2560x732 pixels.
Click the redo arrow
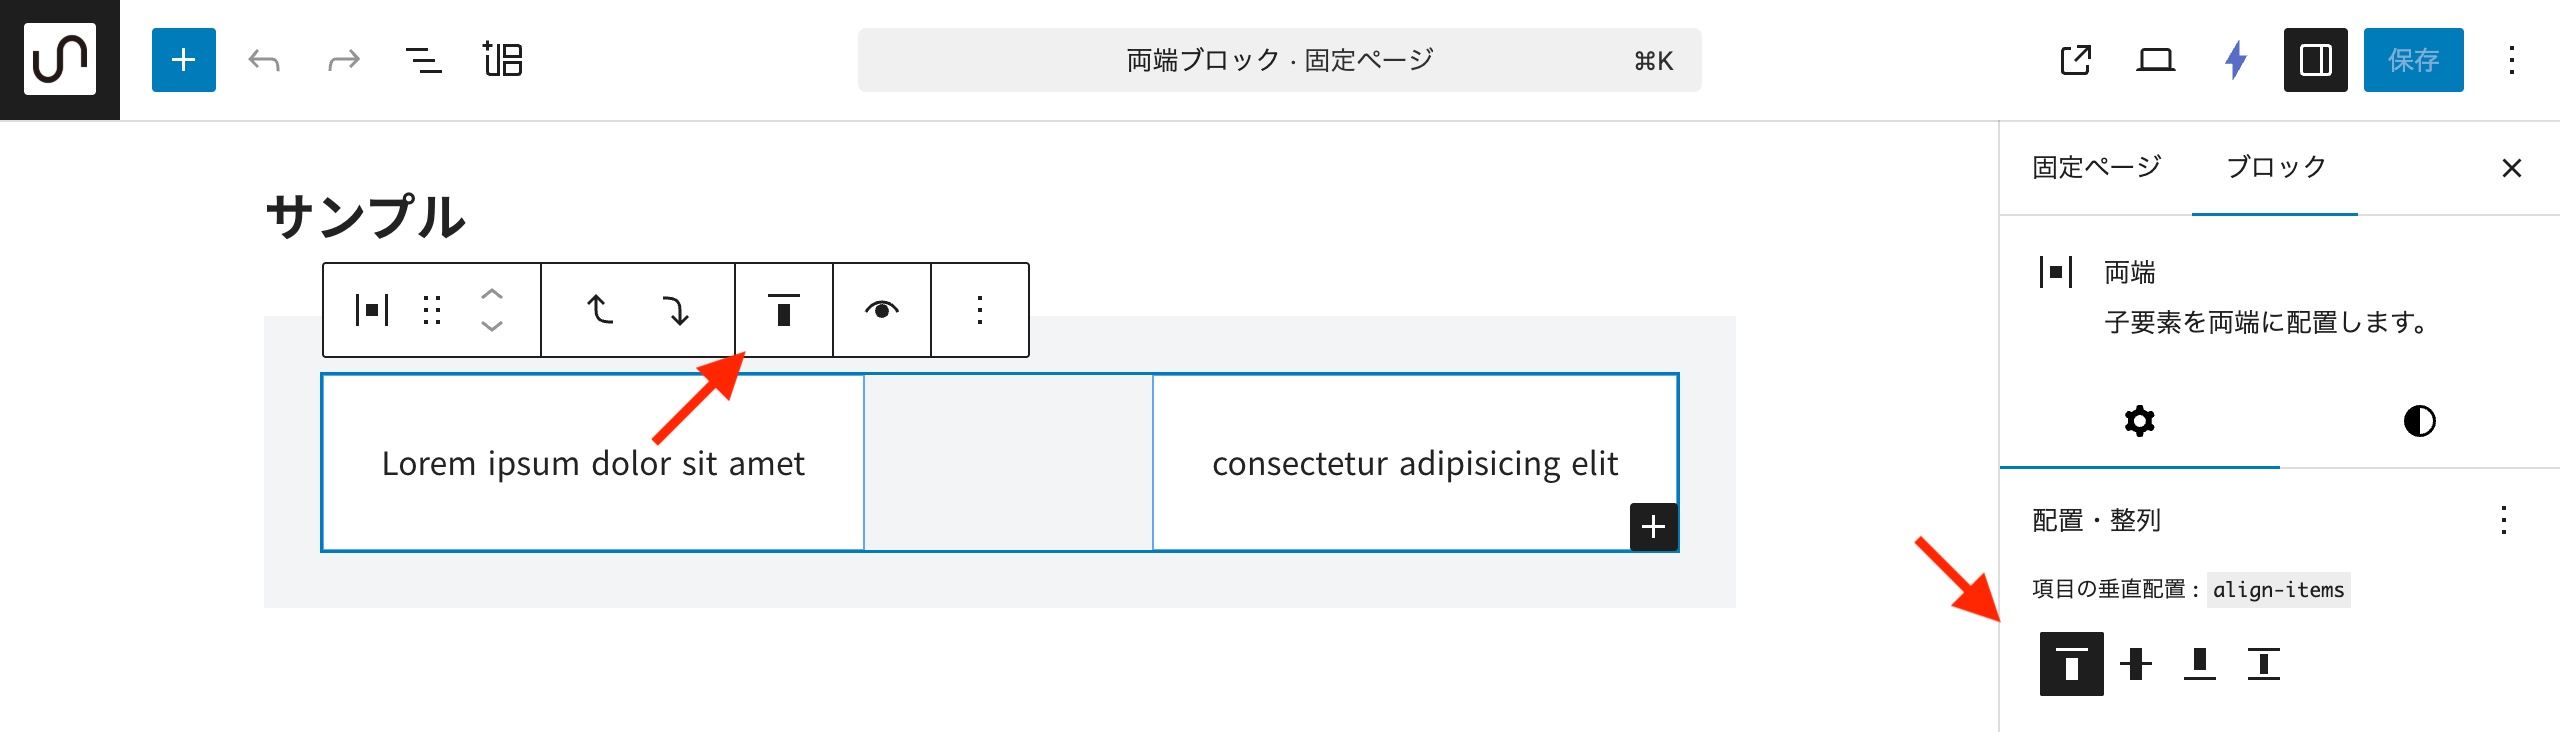pyautogui.click(x=343, y=60)
